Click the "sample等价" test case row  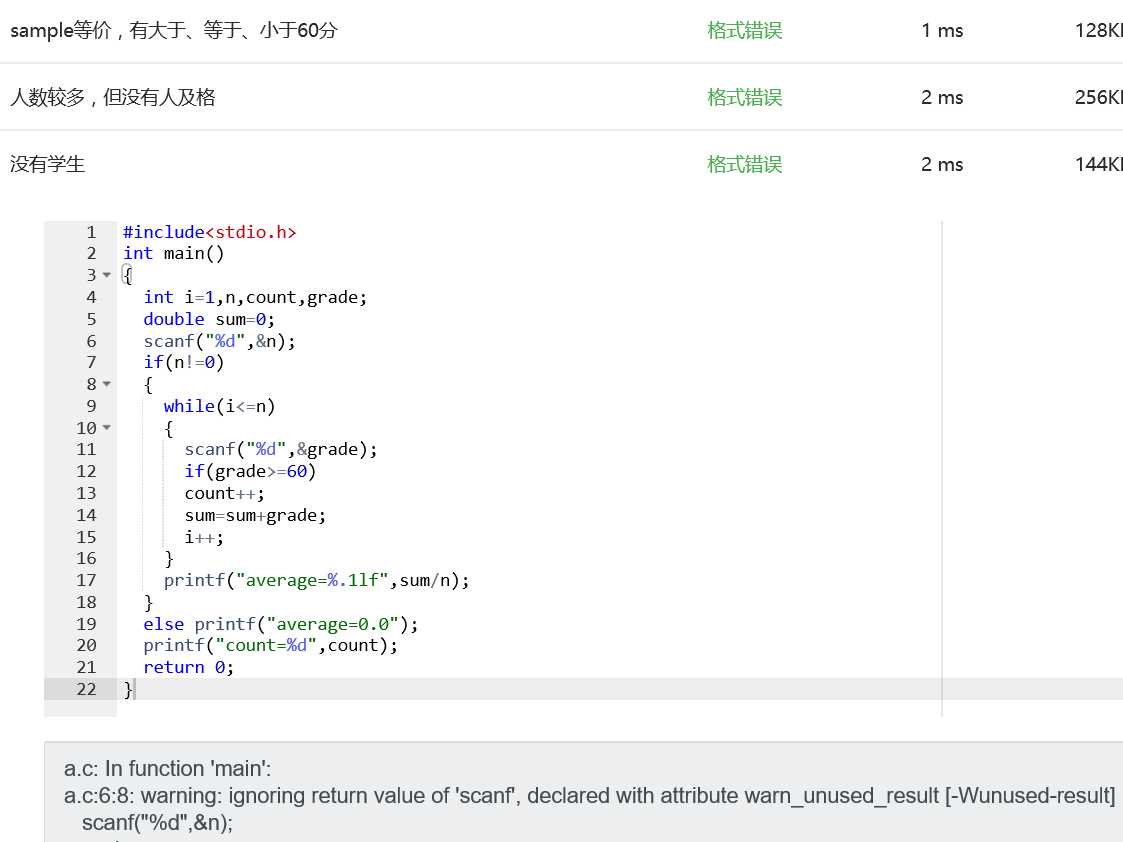point(174,31)
